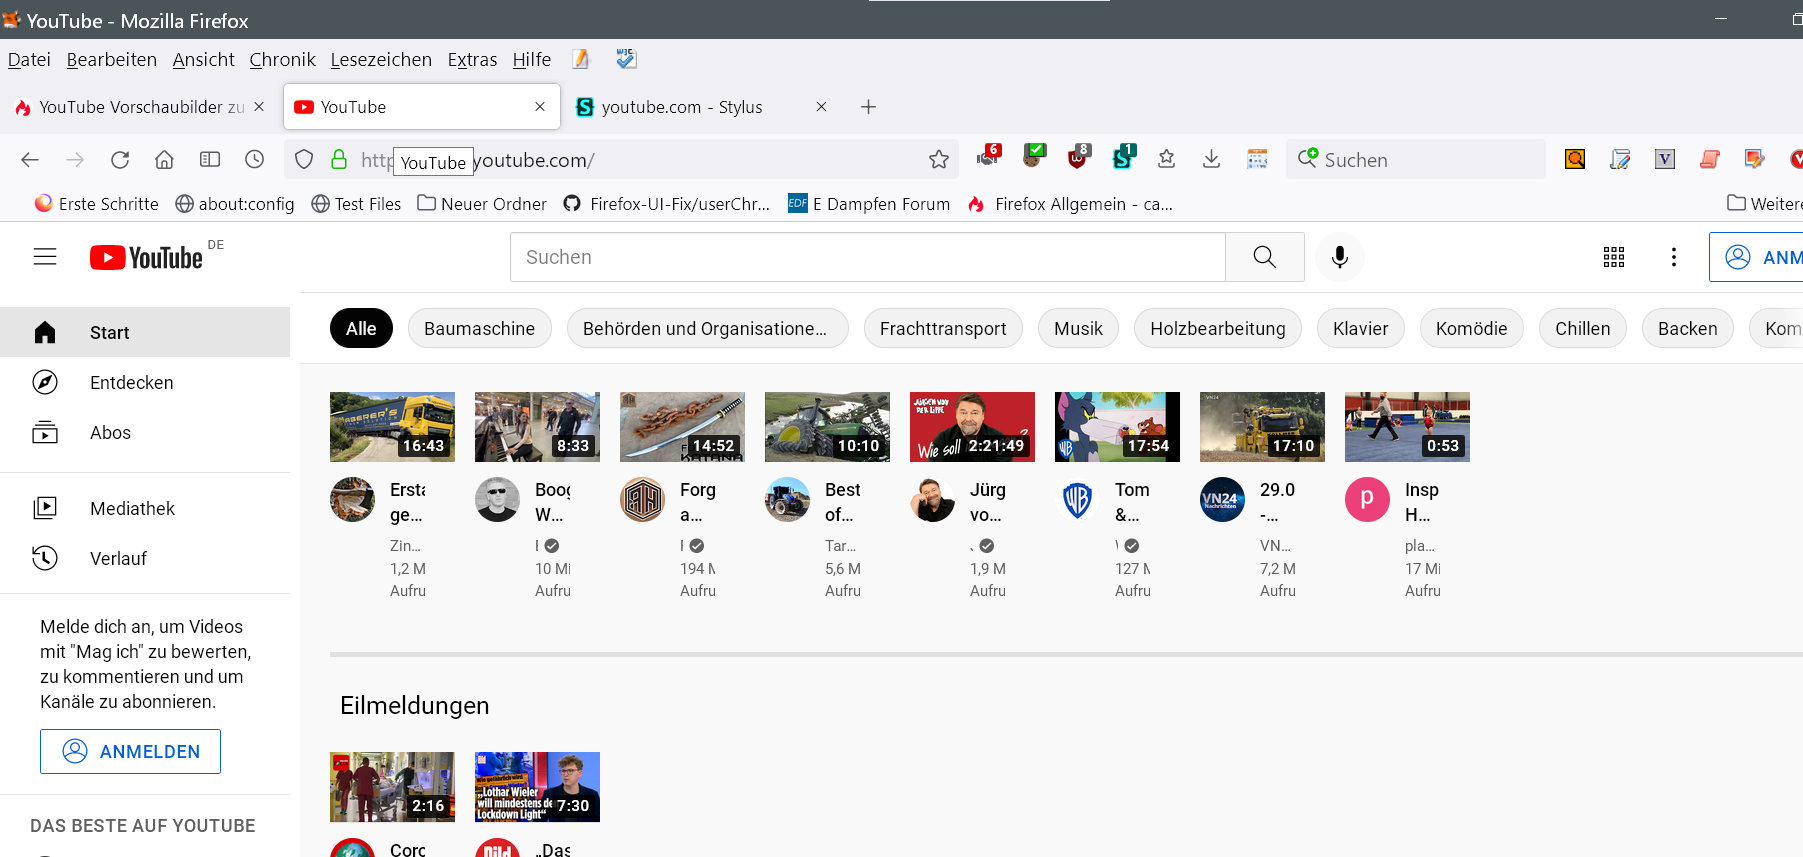The height and width of the screenshot is (857, 1803).
Task: Select the Klavier filter chip
Action: click(x=1360, y=329)
